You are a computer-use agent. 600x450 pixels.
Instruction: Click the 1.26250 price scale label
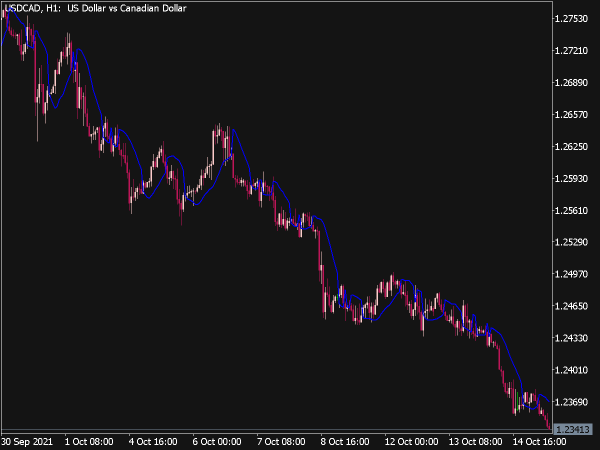pos(571,147)
